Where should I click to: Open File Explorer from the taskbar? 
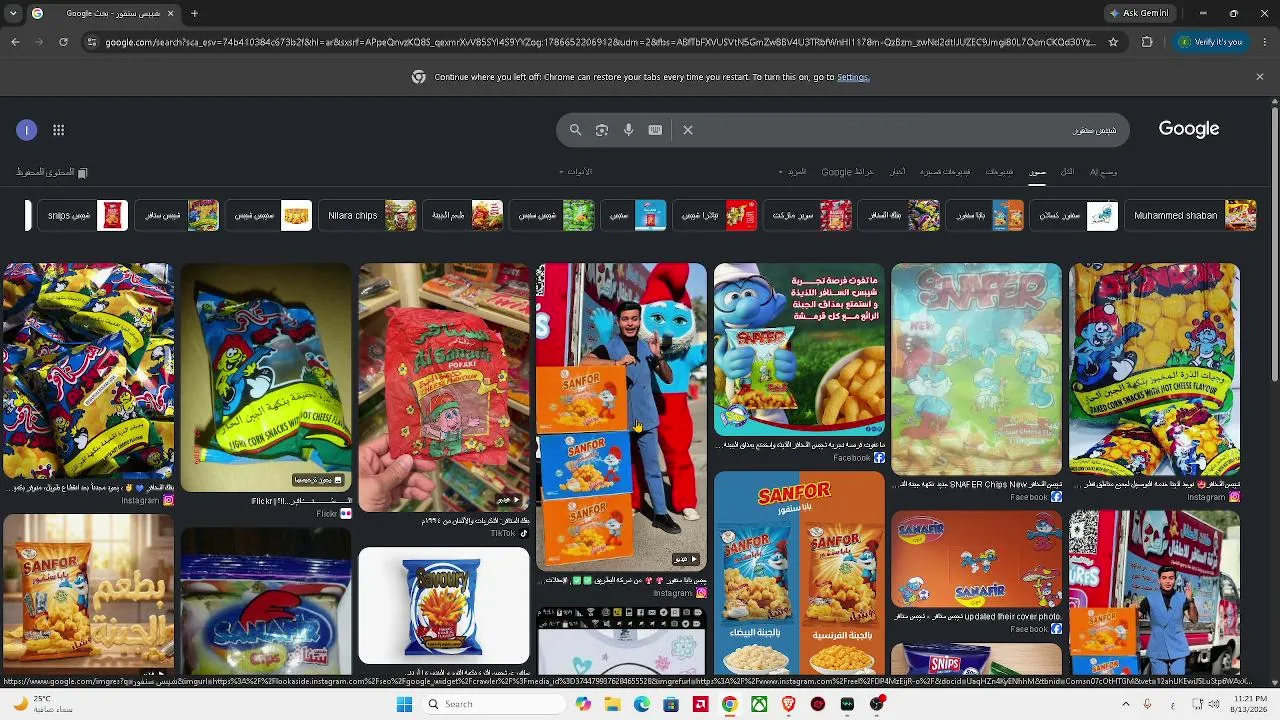pyautogui.click(x=613, y=704)
